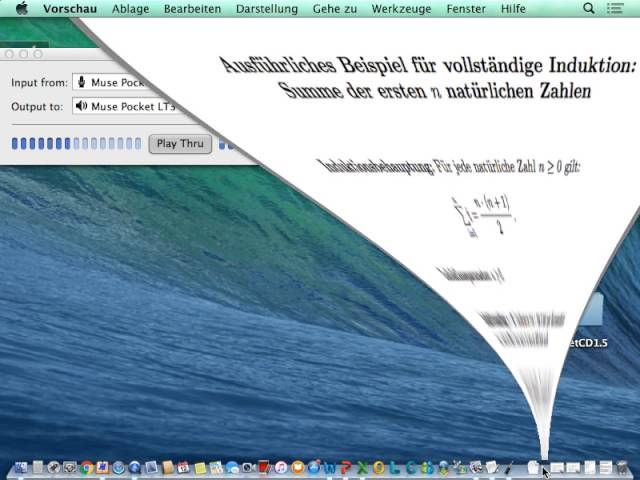Image resolution: width=640 pixels, height=480 pixels.
Task: Open the Calendar app in the Dock
Action: click(x=184, y=467)
